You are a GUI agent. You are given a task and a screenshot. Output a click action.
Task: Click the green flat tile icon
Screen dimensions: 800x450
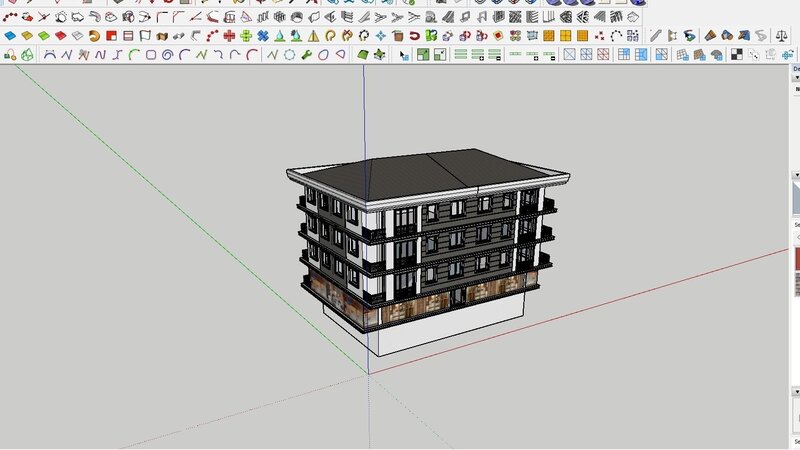(44, 35)
